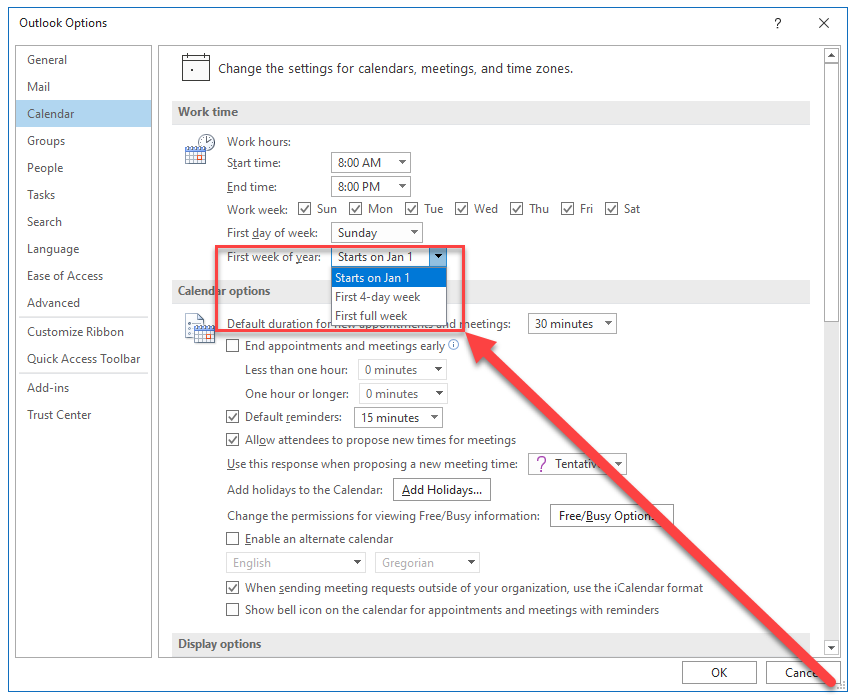The width and height of the screenshot is (851, 695).
Task: Toggle the Thu work week checkbox
Action: pyautogui.click(x=516, y=209)
